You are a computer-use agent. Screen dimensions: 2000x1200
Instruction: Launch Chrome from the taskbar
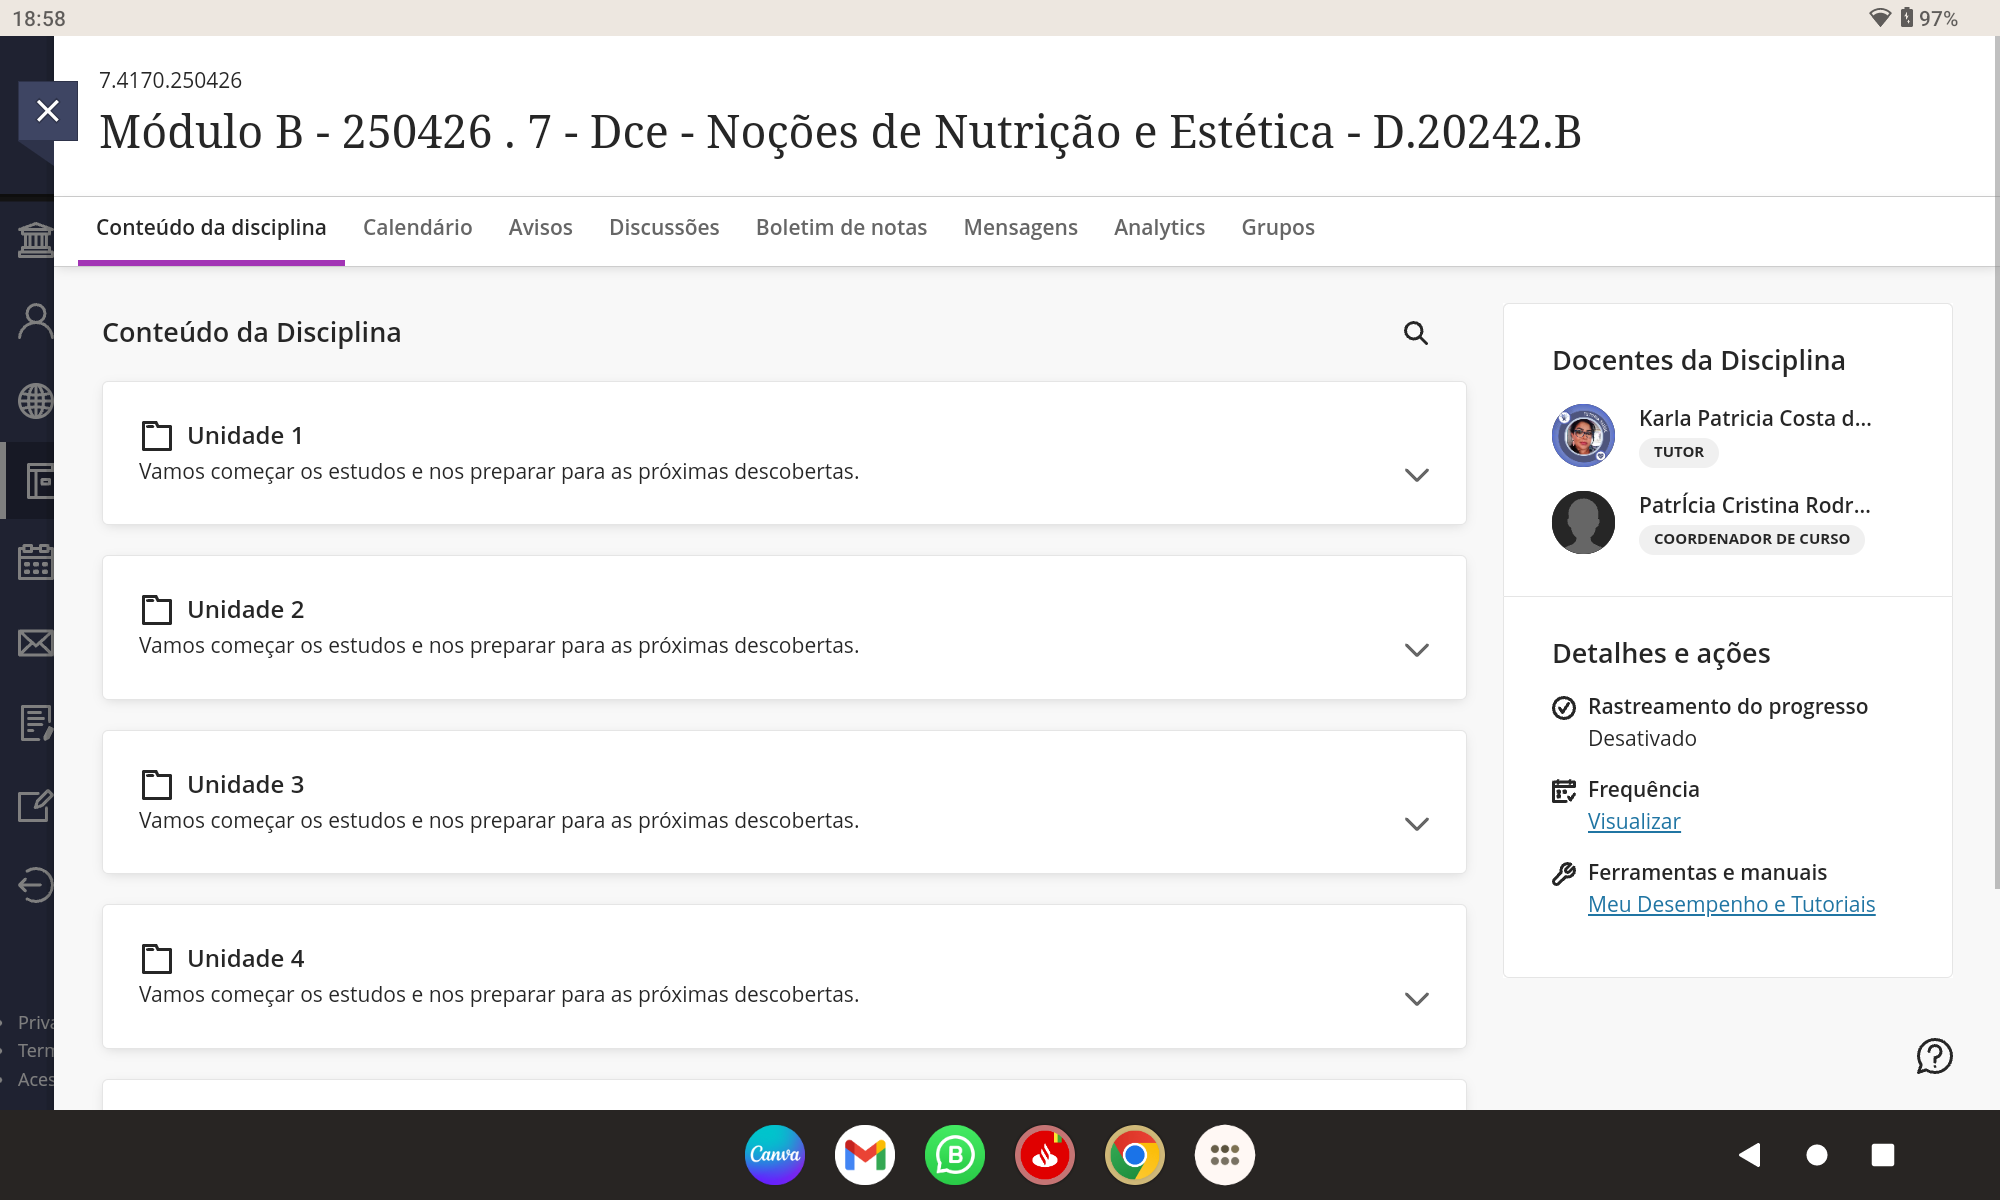click(x=1134, y=1155)
